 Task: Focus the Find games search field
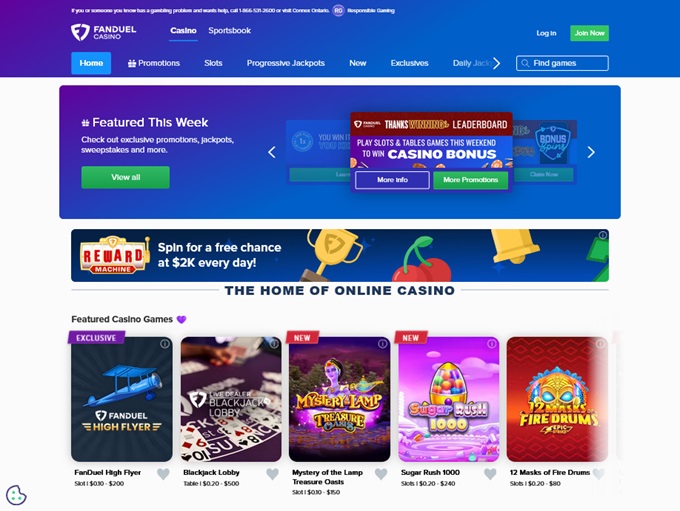point(562,63)
